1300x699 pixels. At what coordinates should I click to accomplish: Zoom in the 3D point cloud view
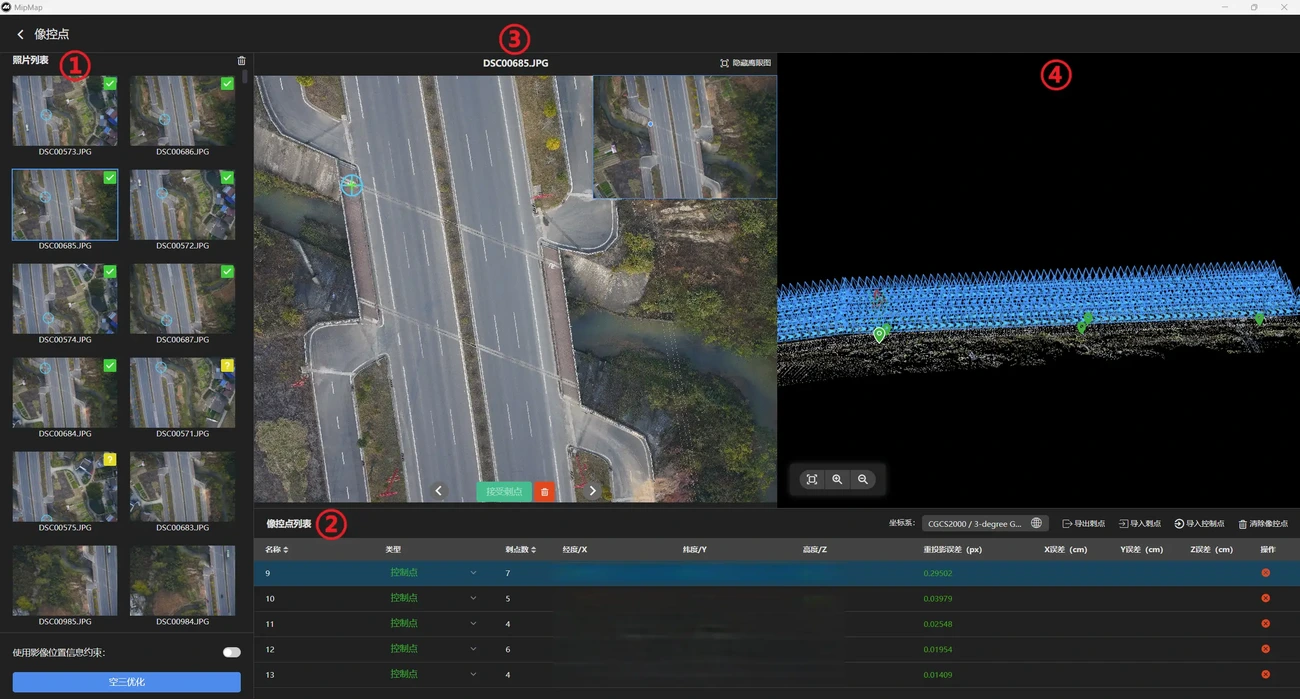[837, 480]
